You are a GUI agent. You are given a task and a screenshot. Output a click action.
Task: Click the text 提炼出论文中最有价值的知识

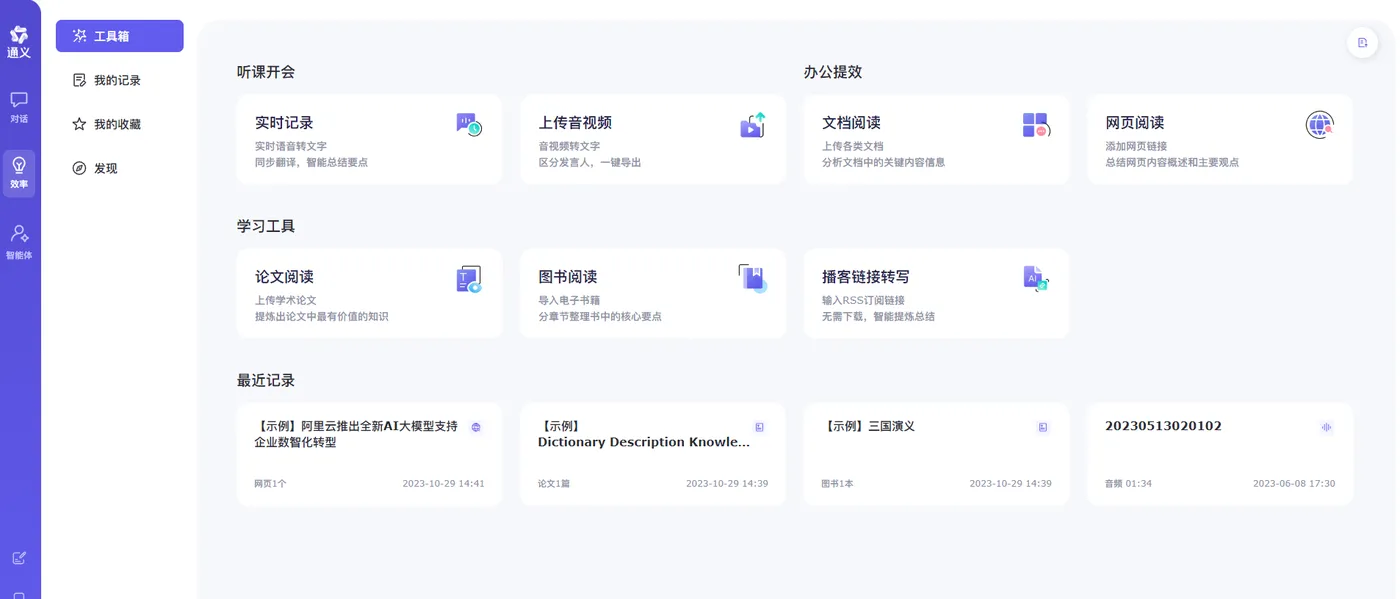click(321, 316)
